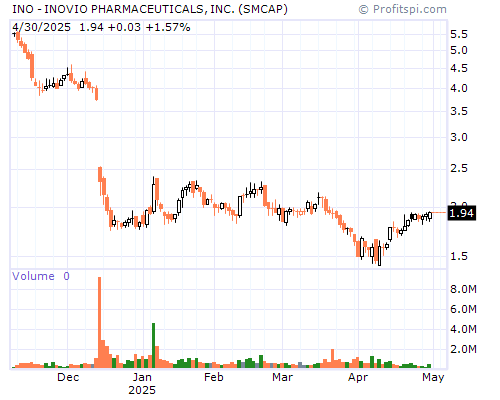Click the 4.5 price axis label
This screenshot has height=400, width=500.
click(x=459, y=68)
